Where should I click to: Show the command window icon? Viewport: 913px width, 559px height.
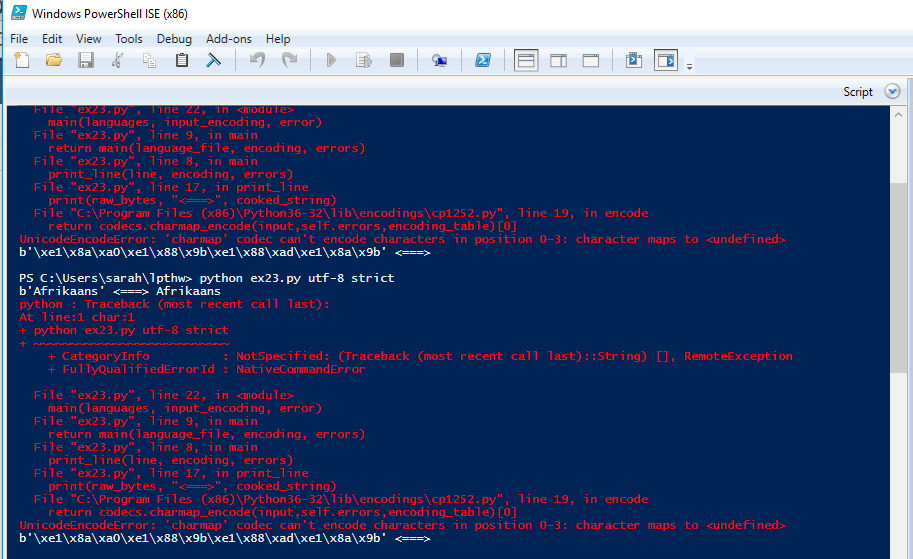tap(634, 60)
